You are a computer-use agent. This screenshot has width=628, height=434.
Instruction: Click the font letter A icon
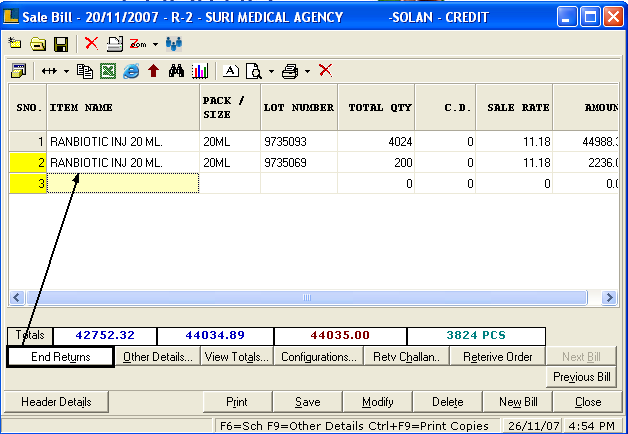click(231, 71)
